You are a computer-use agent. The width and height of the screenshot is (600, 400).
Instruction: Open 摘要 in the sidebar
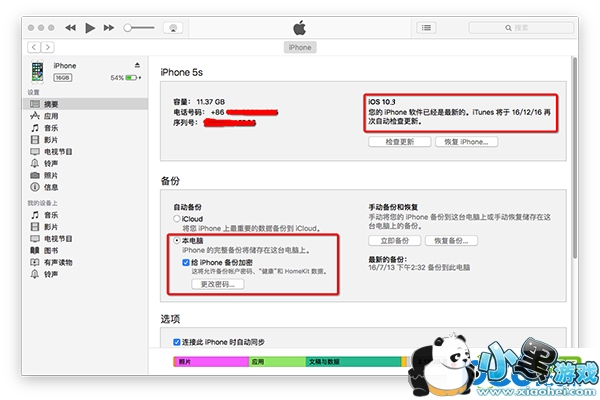(85, 104)
